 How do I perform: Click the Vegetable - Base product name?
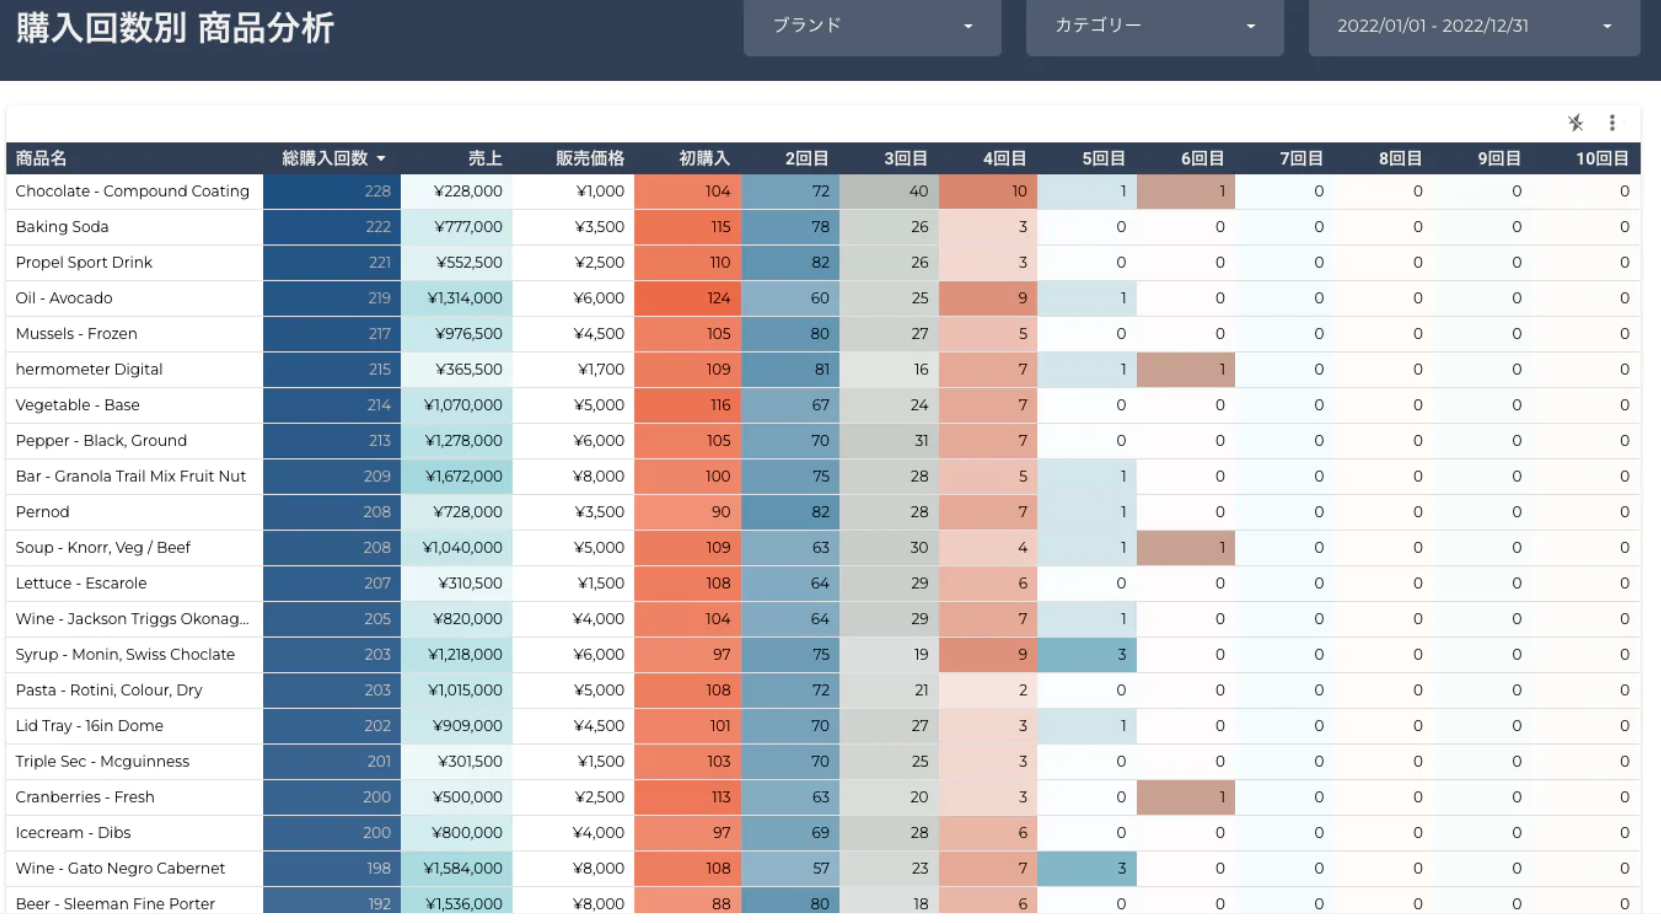pos(77,405)
